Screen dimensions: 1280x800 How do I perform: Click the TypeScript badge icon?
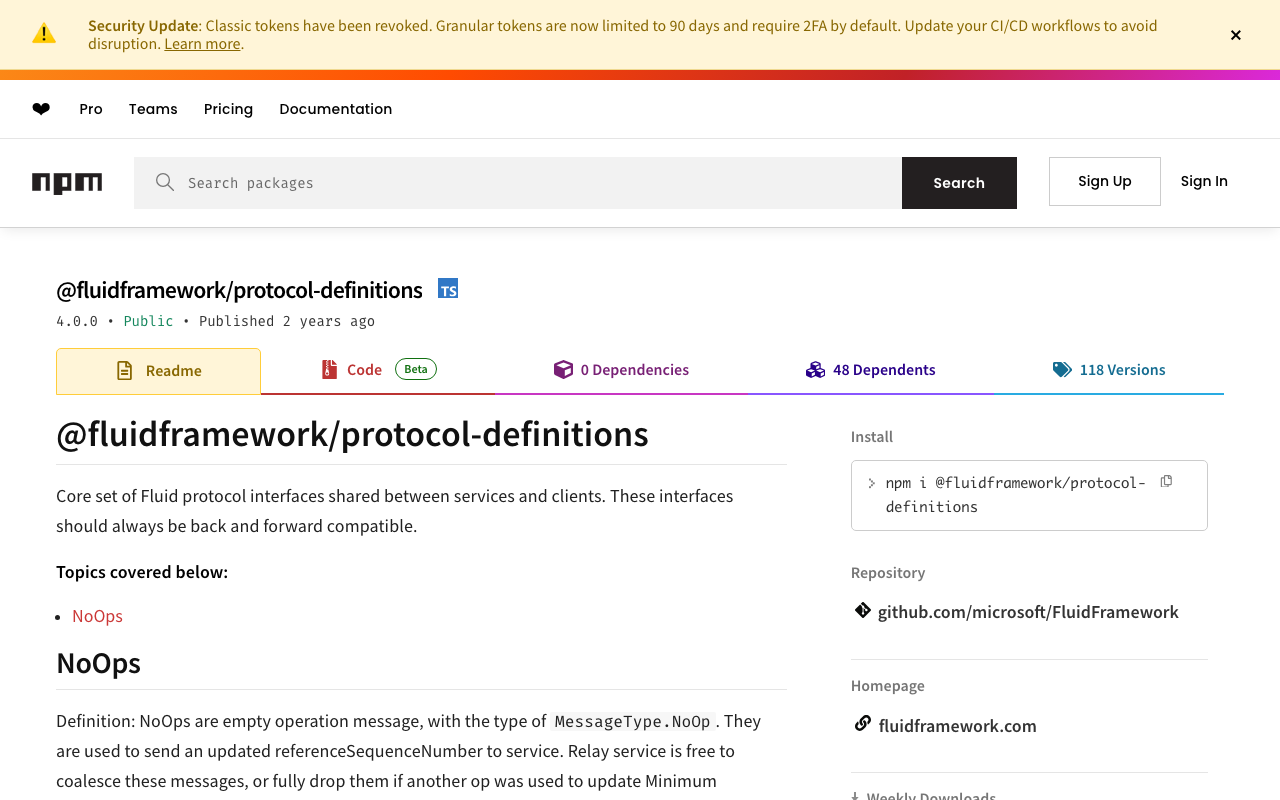(x=448, y=289)
